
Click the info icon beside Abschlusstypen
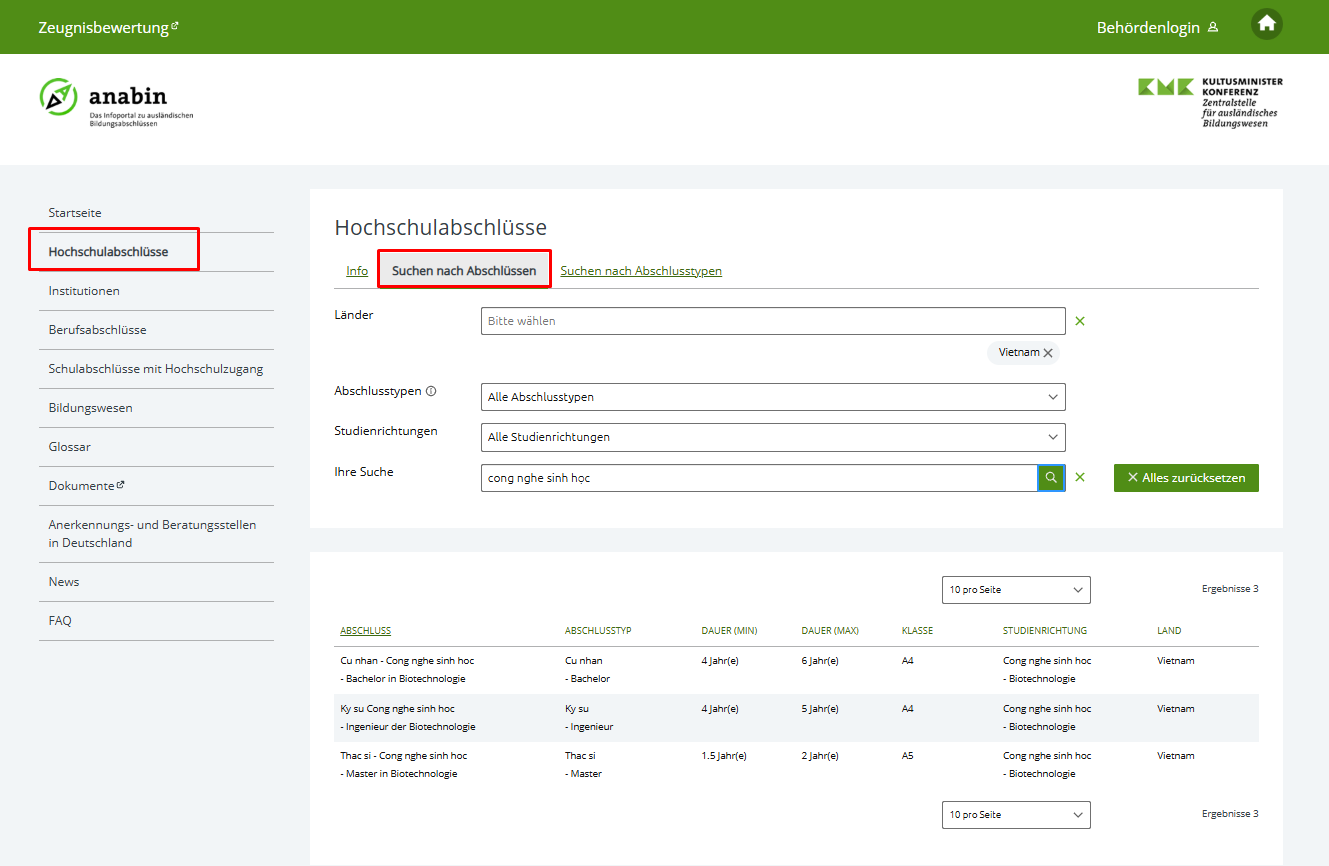pos(431,392)
